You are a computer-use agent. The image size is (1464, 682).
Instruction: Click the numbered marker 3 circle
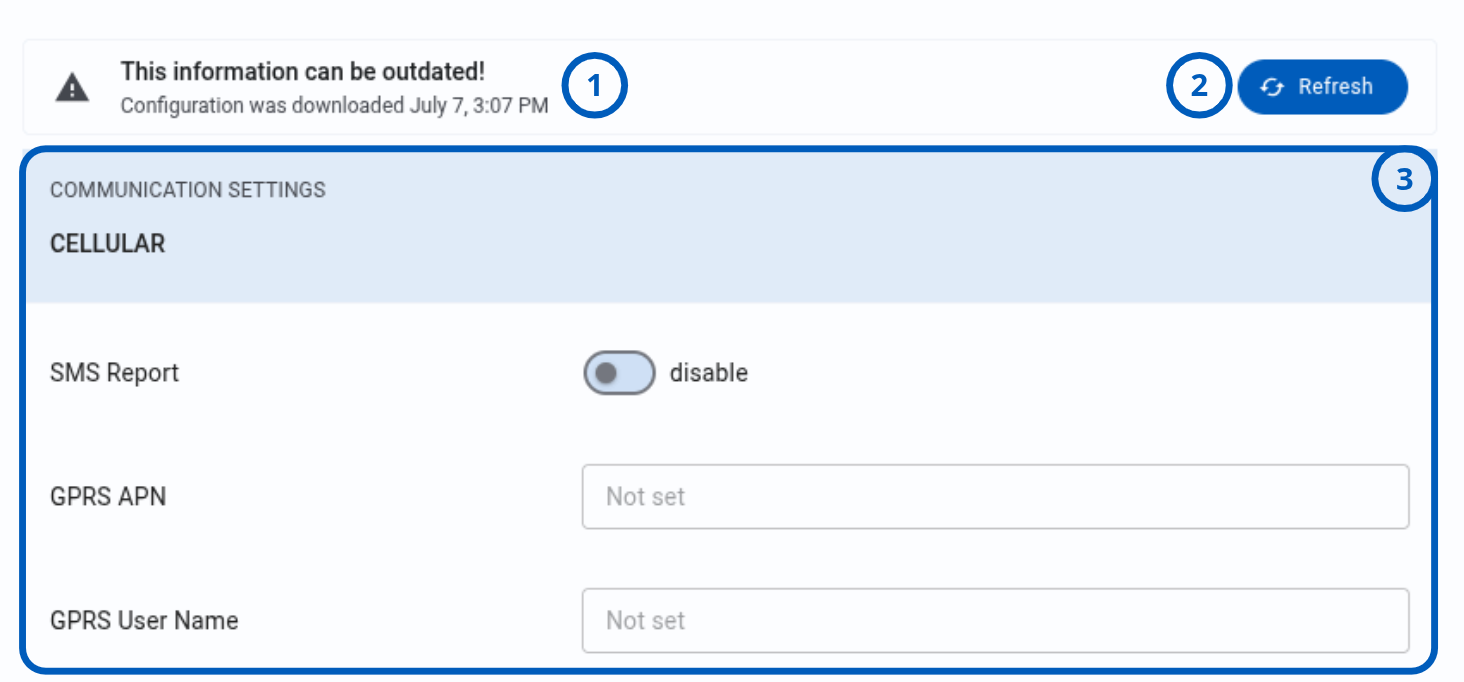1404,180
